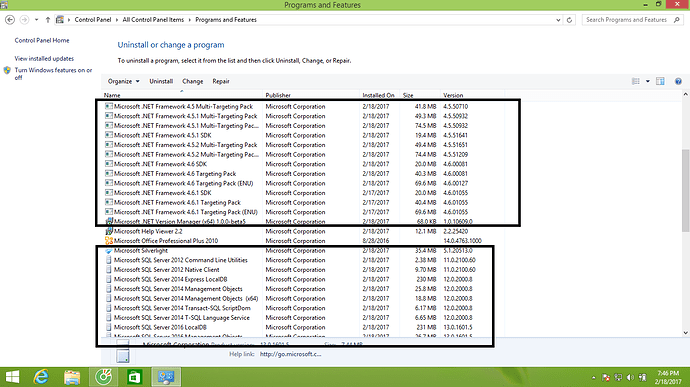Click the Repair toolbar button
Screen dimensions: 690x387
point(221,81)
